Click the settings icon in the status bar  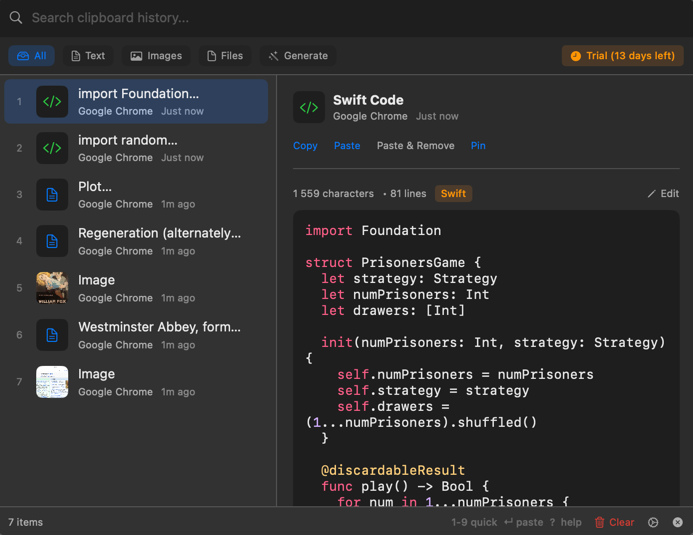tap(653, 522)
